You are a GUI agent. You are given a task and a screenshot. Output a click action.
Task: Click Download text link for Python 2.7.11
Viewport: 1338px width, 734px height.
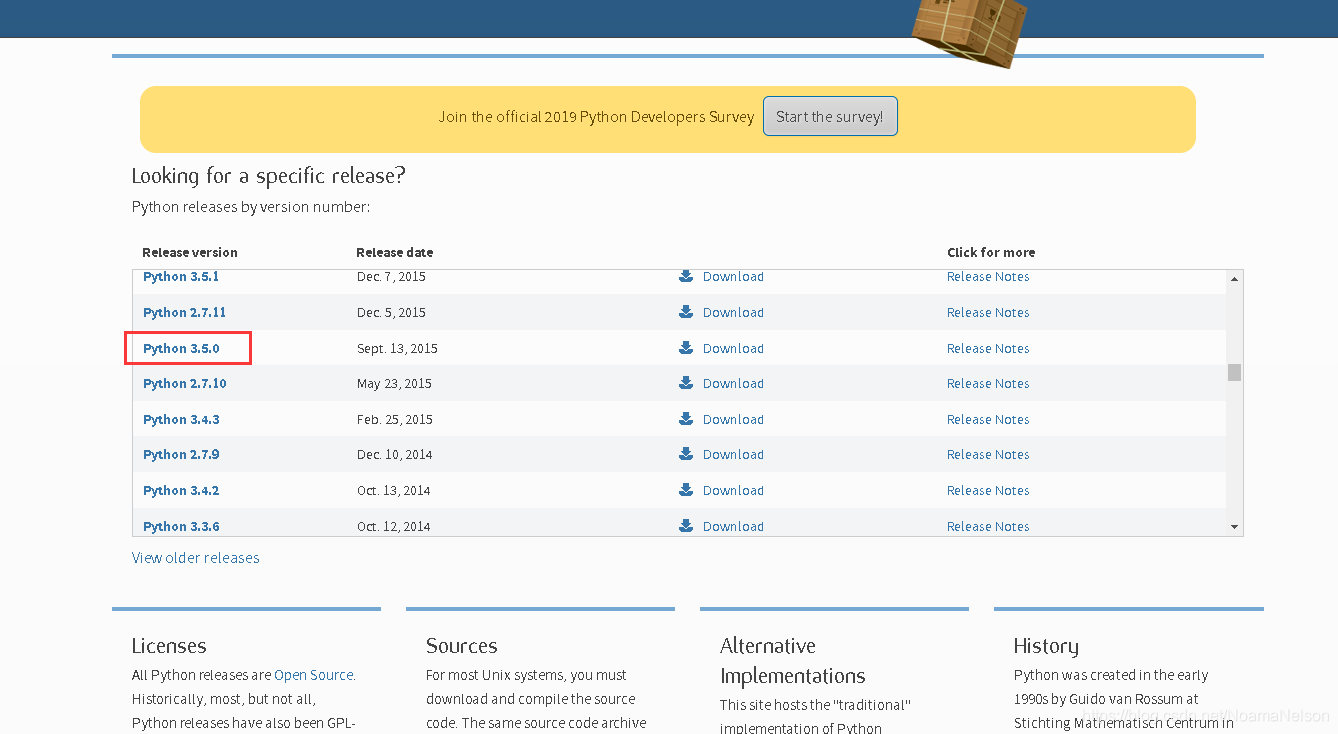tap(733, 312)
